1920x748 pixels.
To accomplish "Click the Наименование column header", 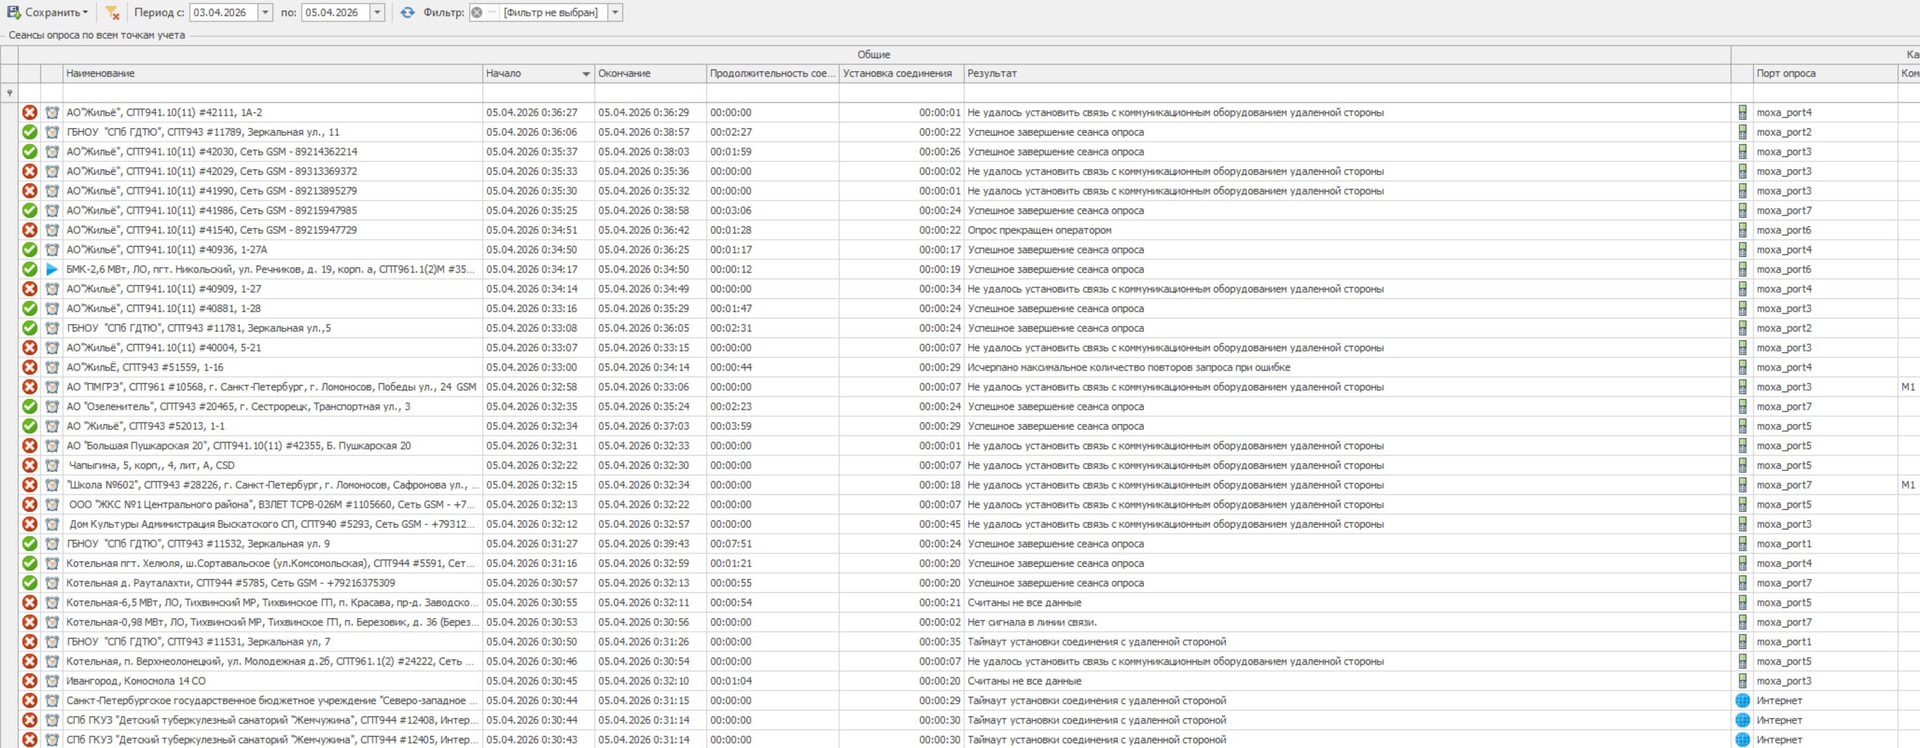I will coord(272,74).
